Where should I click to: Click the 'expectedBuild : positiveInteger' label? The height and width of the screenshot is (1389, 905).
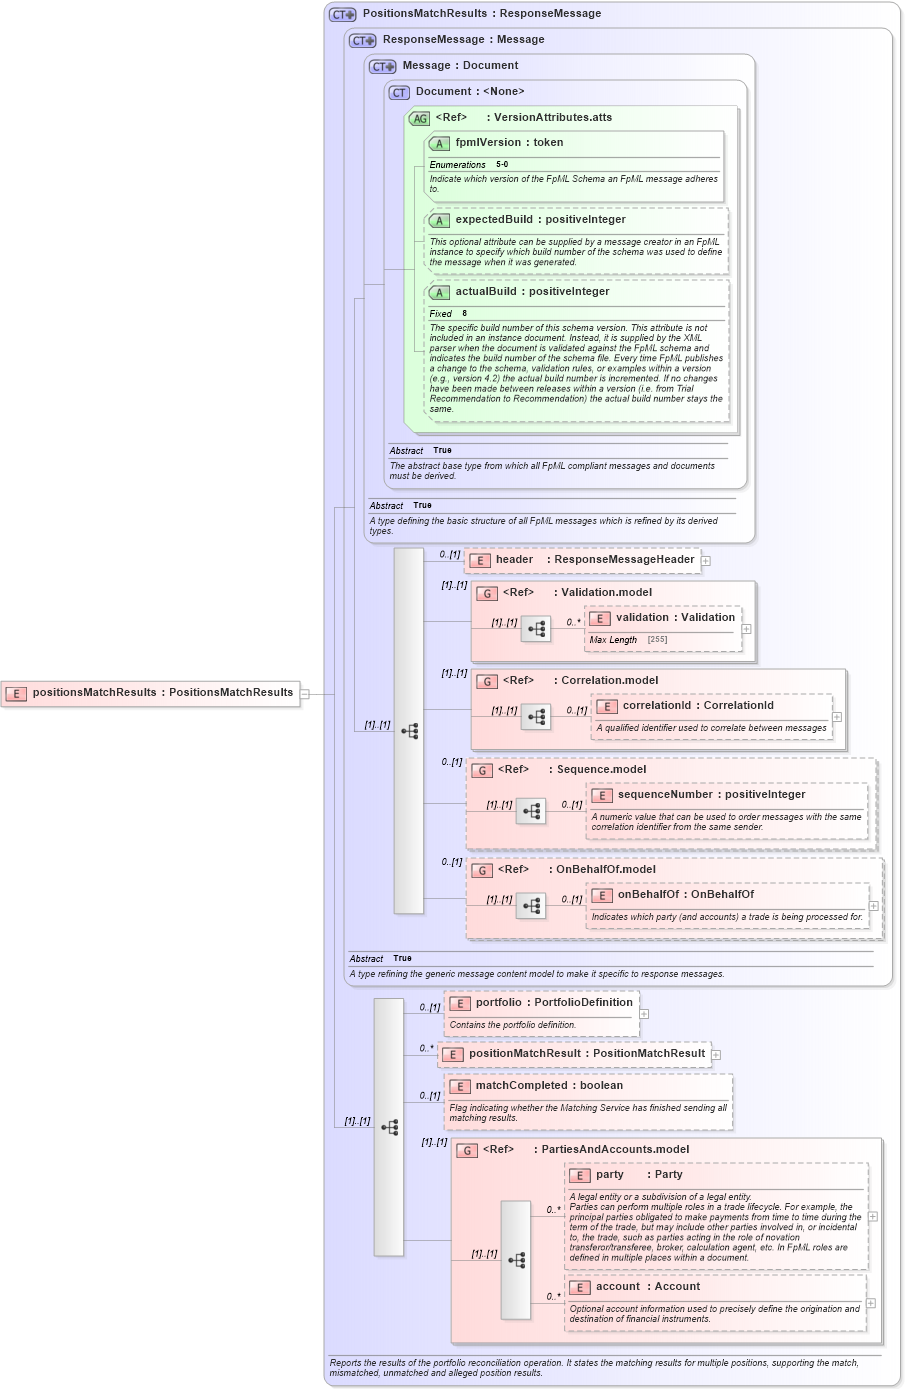point(540,220)
